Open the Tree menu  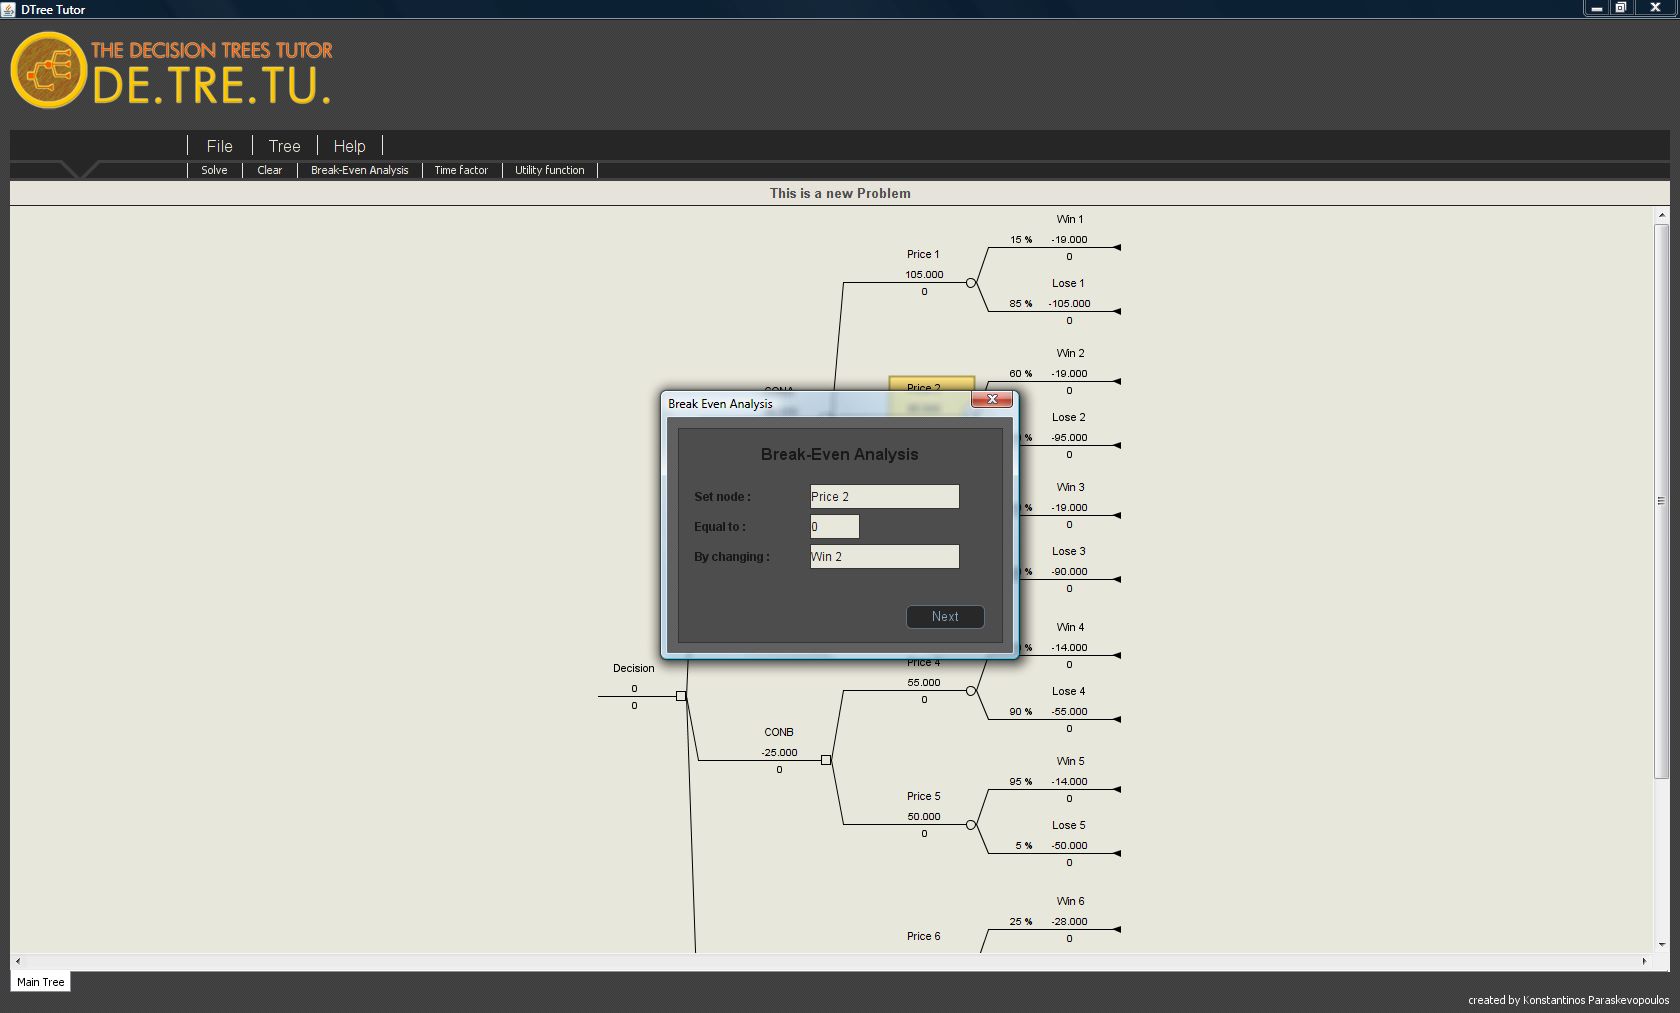pos(284,146)
